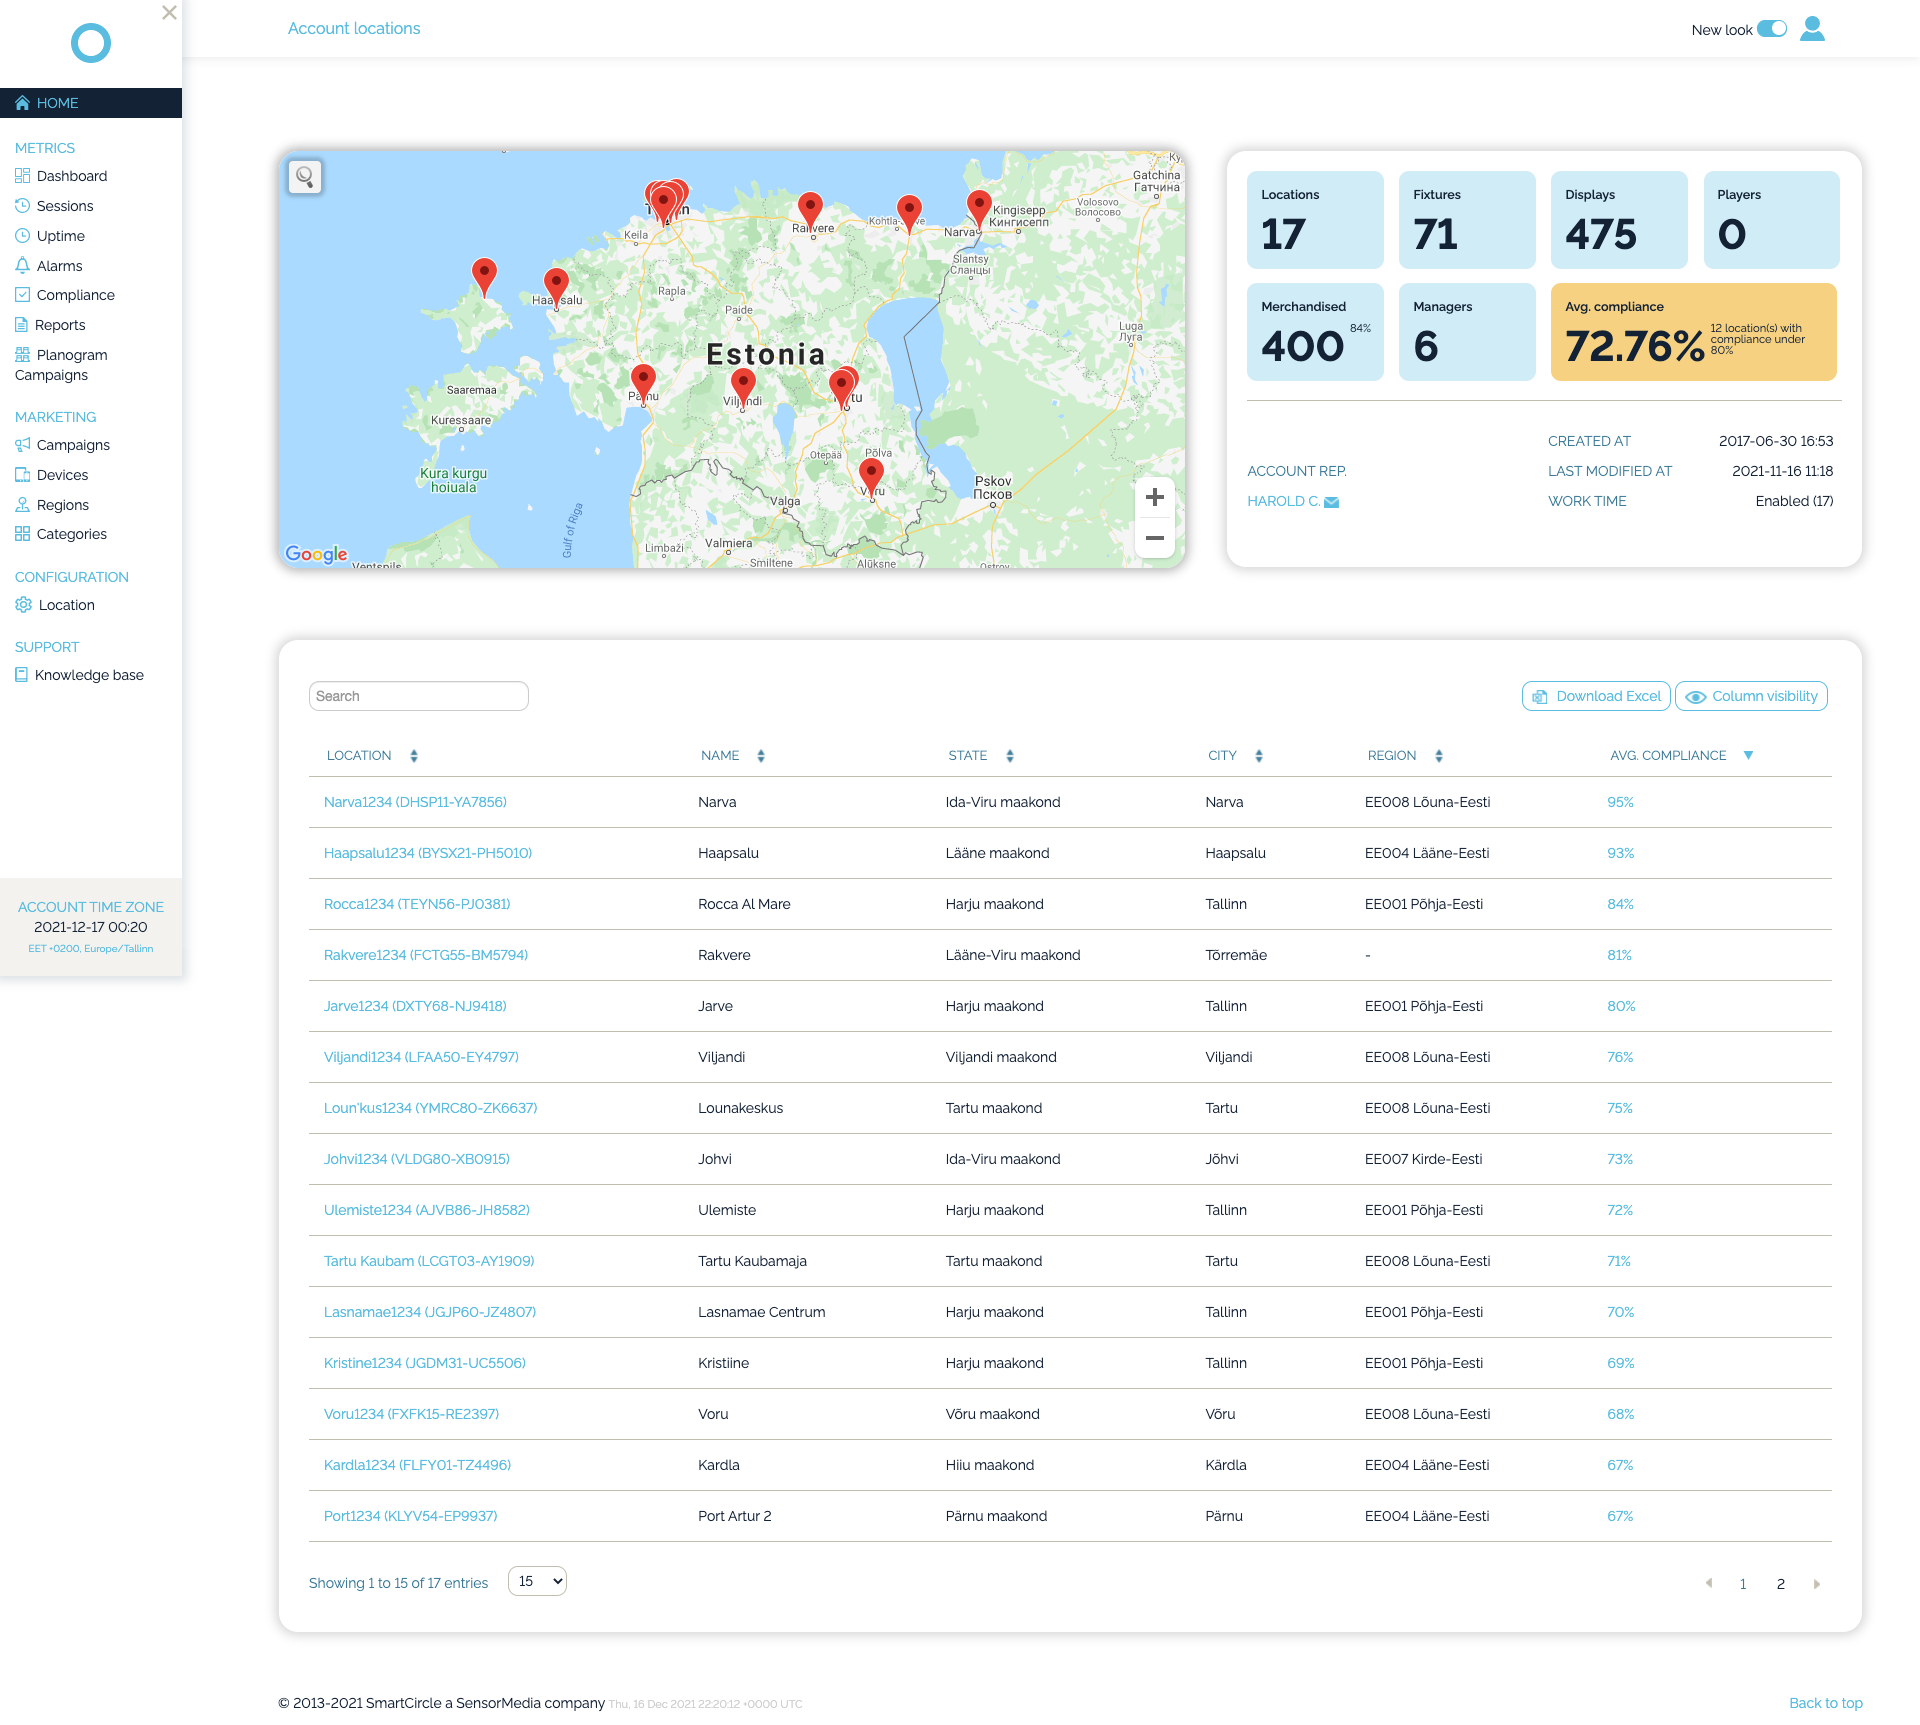This screenshot has height=1725, width=1920.
Task: Open the Alarms menu item
Action: point(60,266)
